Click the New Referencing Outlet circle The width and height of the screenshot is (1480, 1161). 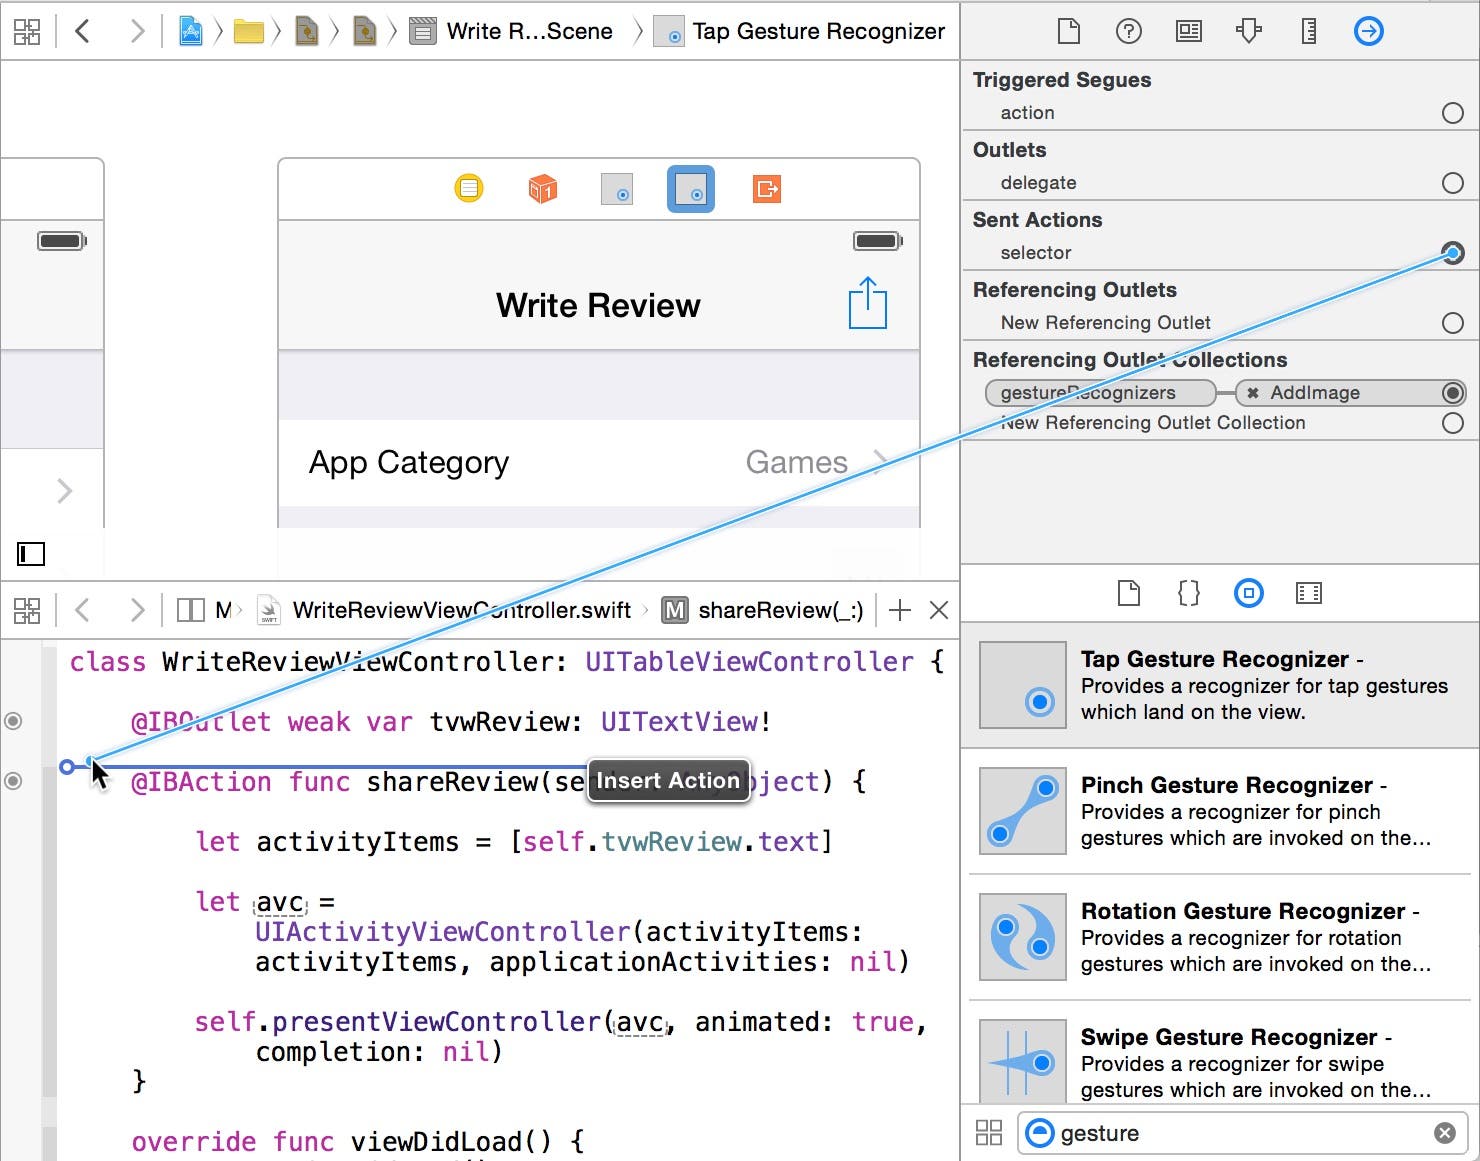pos(1452,323)
